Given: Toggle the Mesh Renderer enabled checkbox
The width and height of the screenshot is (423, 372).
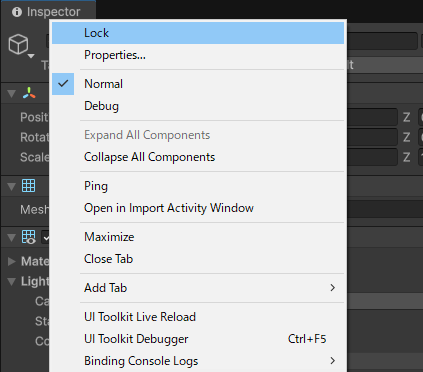Looking at the screenshot, I should (x=45, y=237).
